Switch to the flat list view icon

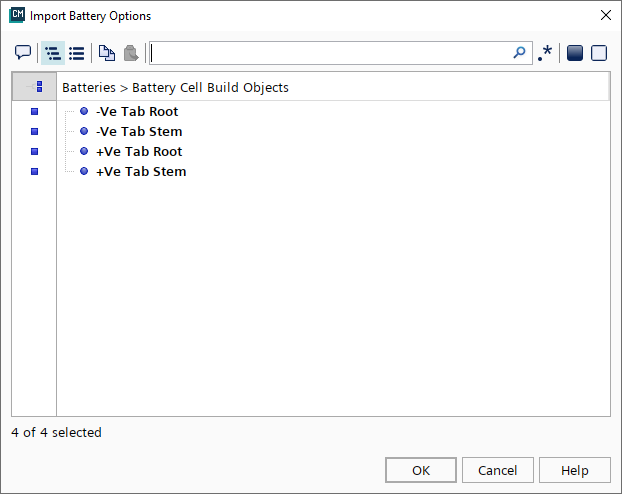point(76,53)
